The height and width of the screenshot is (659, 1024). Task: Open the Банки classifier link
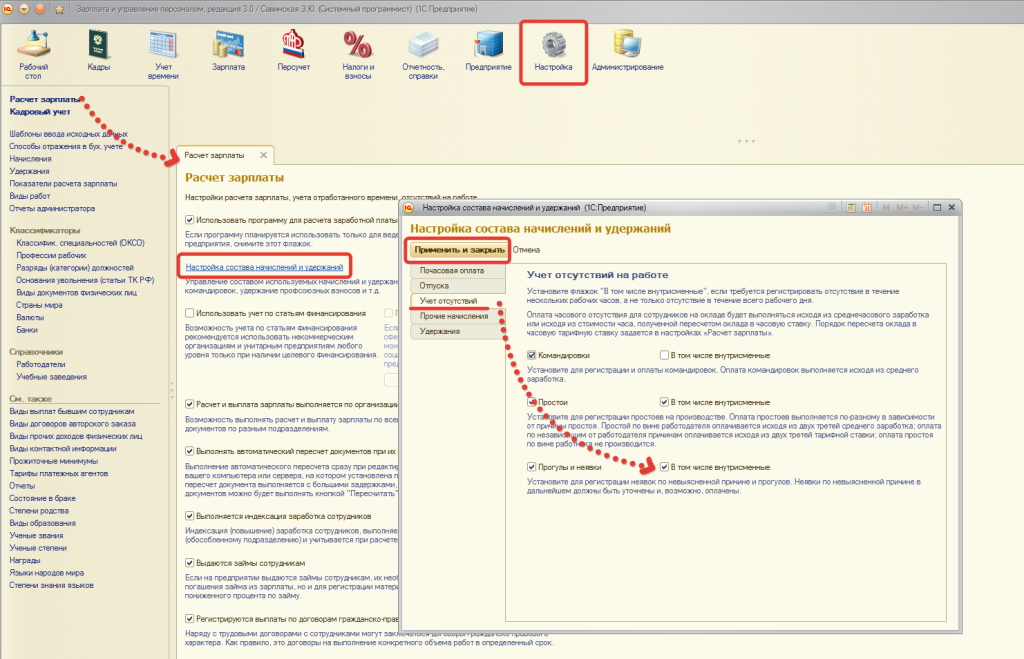27,330
